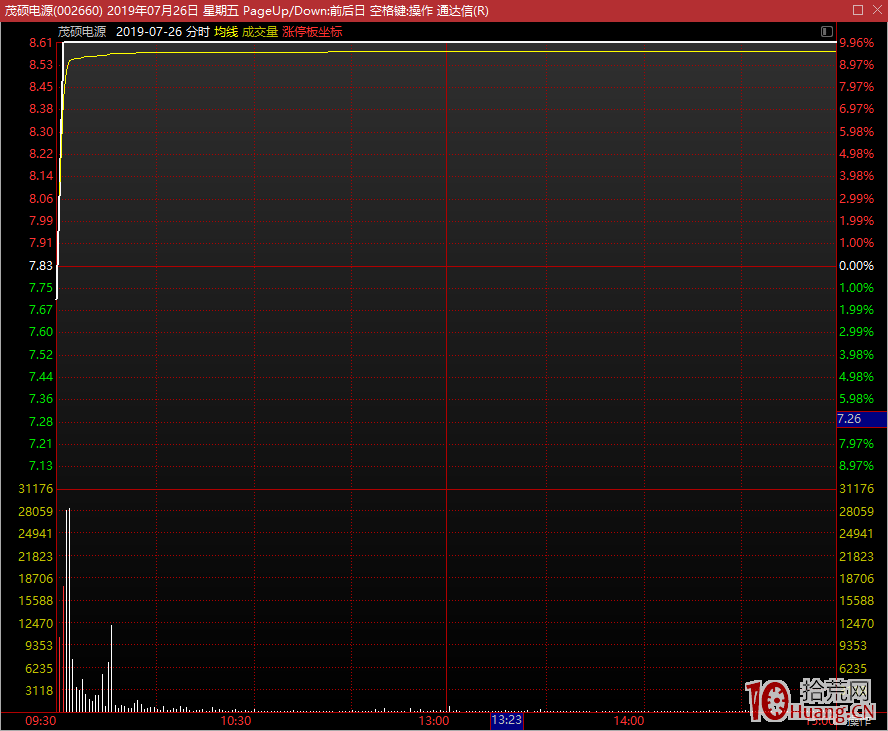Click the right volume axis label 21823
888x731 pixels.
click(x=856, y=557)
